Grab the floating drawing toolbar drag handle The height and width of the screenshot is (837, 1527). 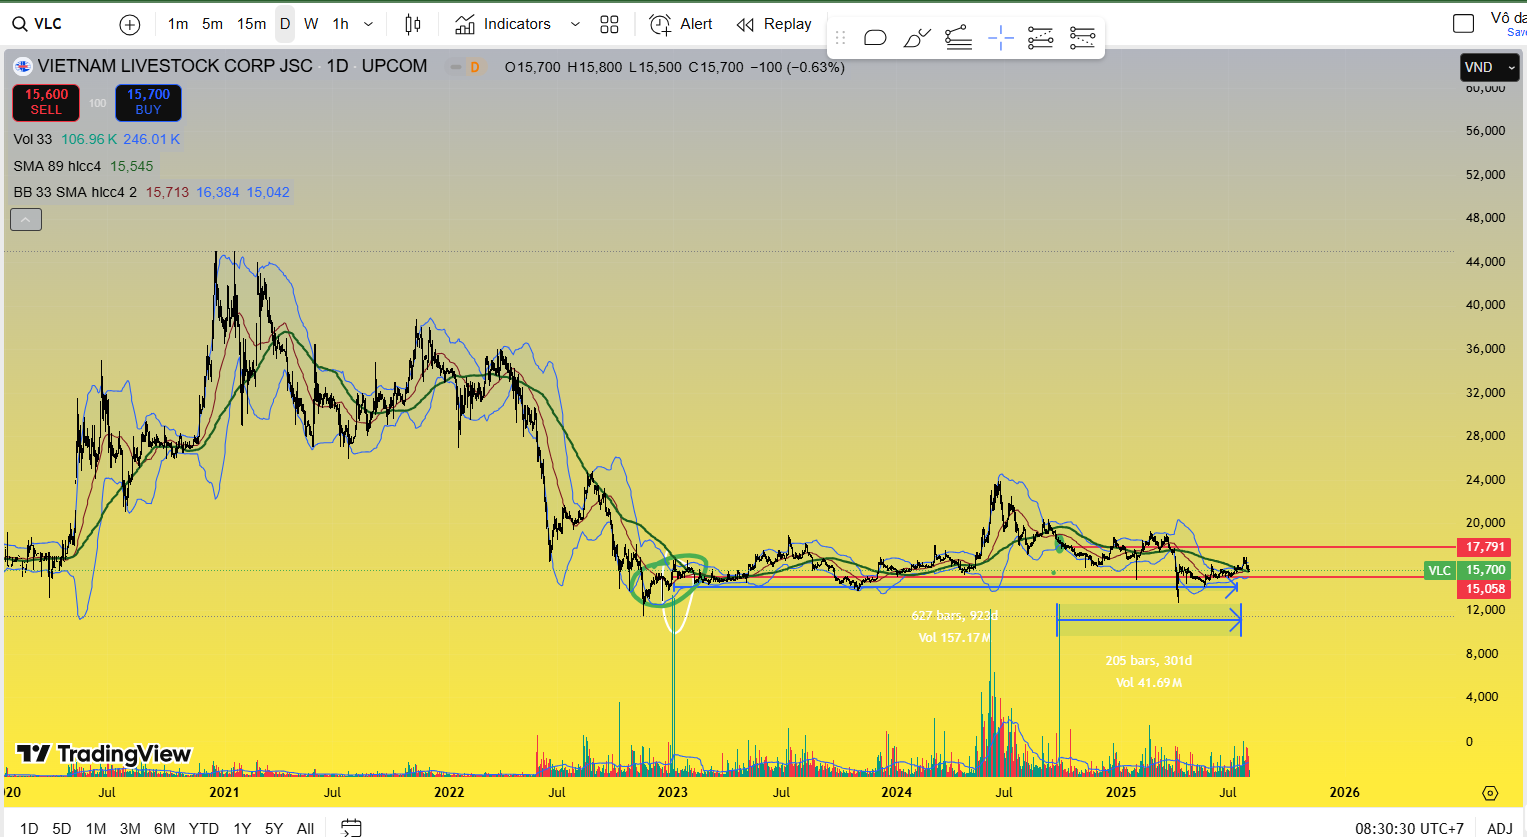pos(840,38)
